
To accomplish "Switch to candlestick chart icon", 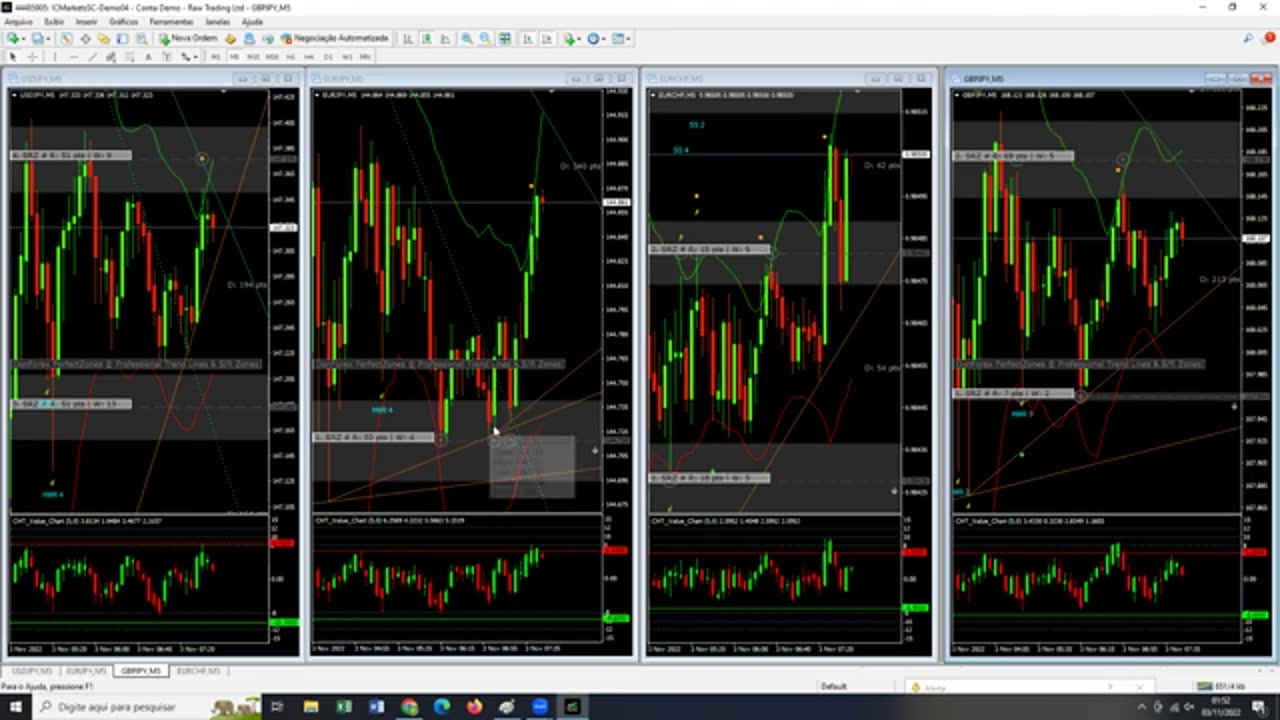I will (x=426, y=38).
